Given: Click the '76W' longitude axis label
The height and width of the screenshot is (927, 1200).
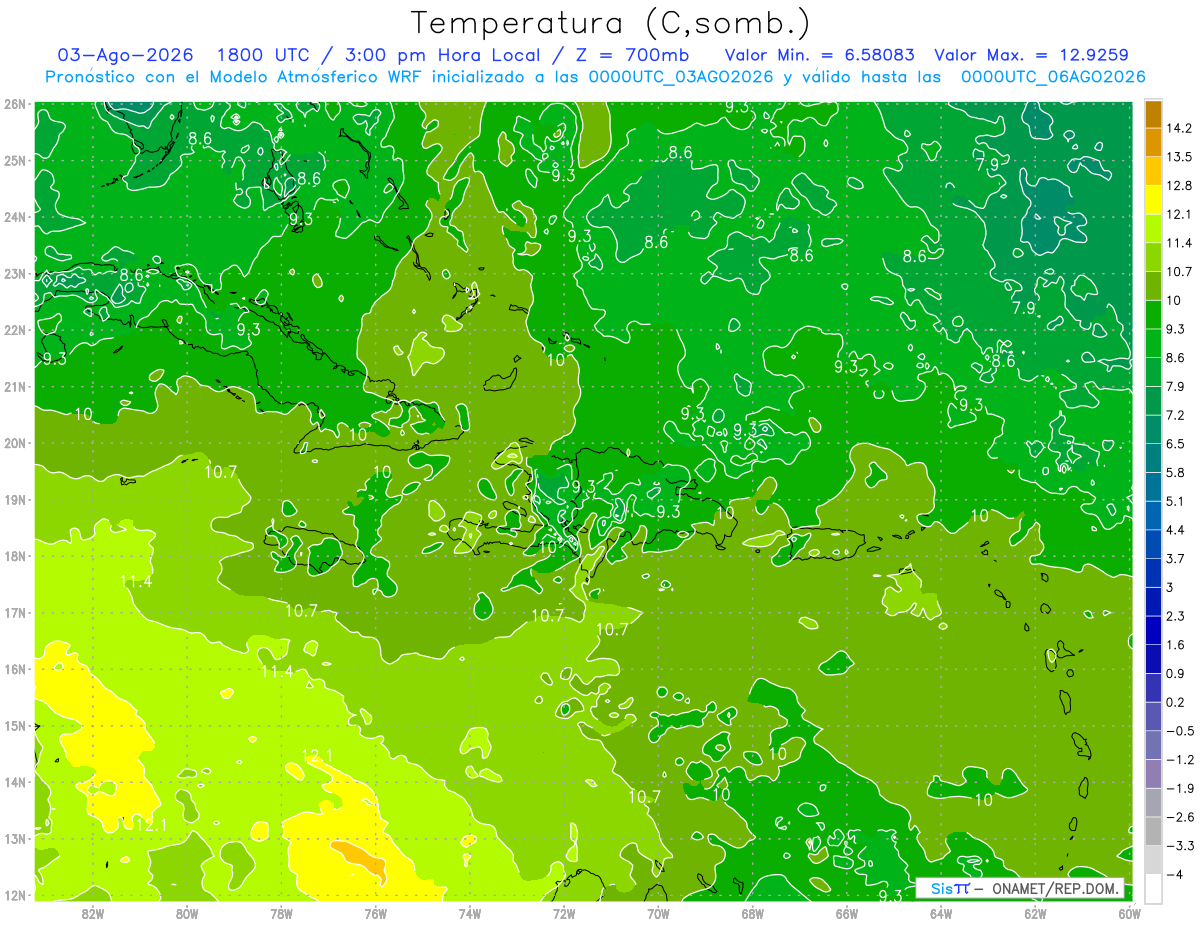Looking at the screenshot, I should coord(375,913).
